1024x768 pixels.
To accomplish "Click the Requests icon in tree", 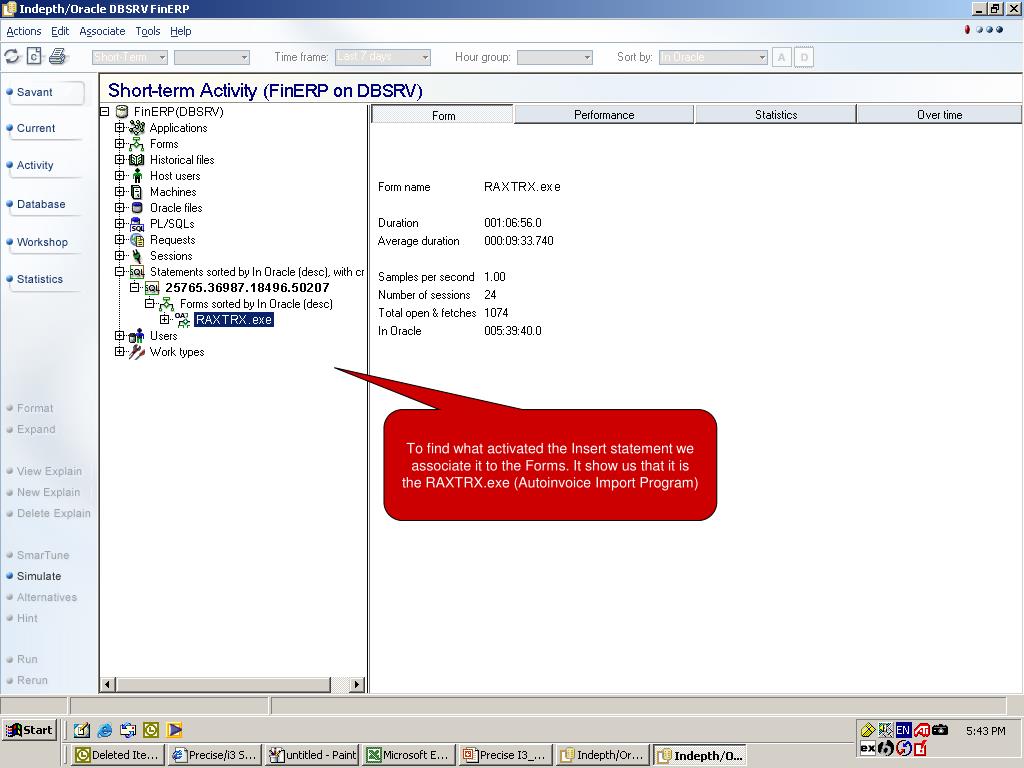I will click(x=136, y=240).
